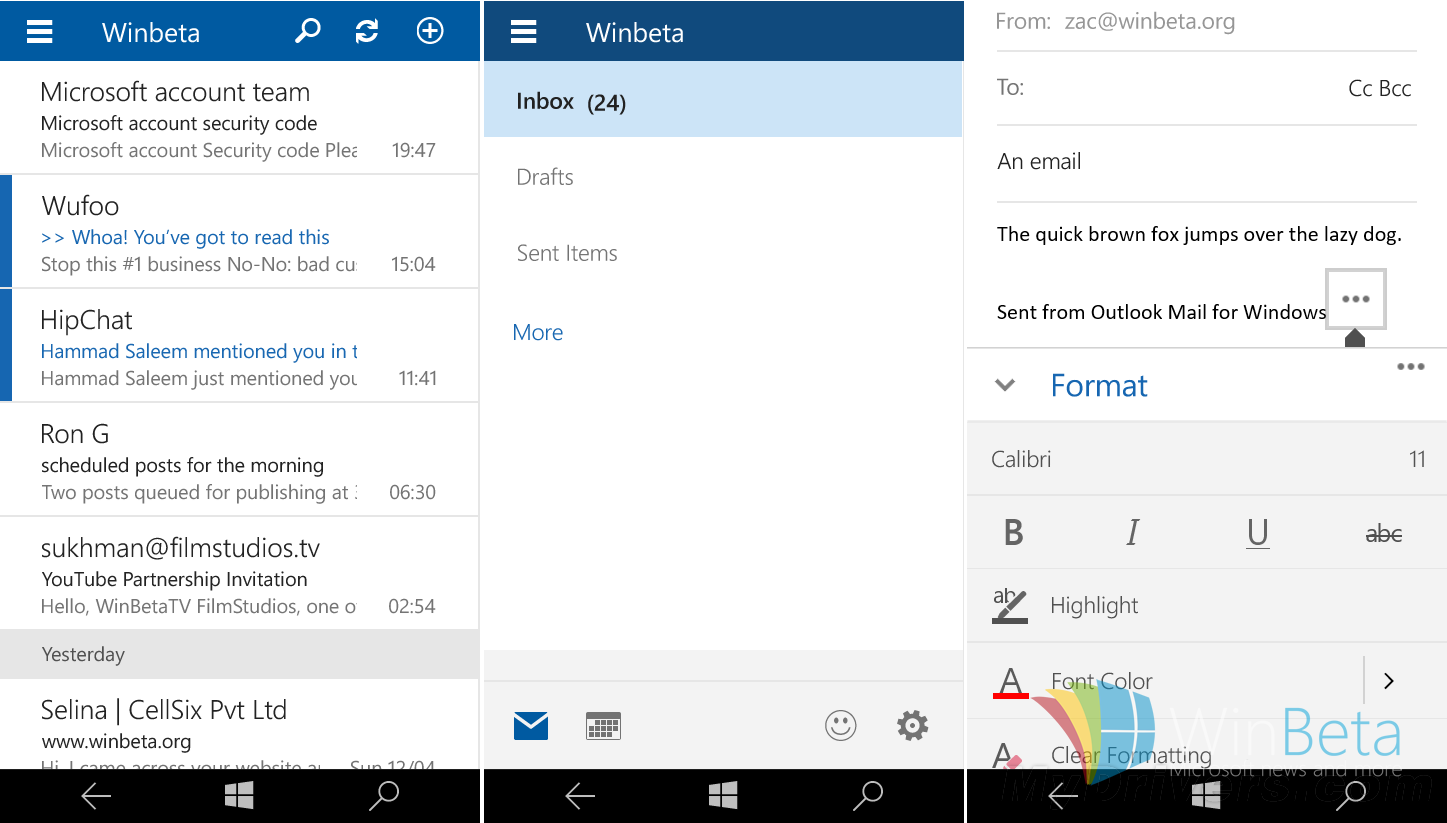Expand Font Color options with the arrow
Viewport: 1447px width, 823px height.
coord(1388,681)
